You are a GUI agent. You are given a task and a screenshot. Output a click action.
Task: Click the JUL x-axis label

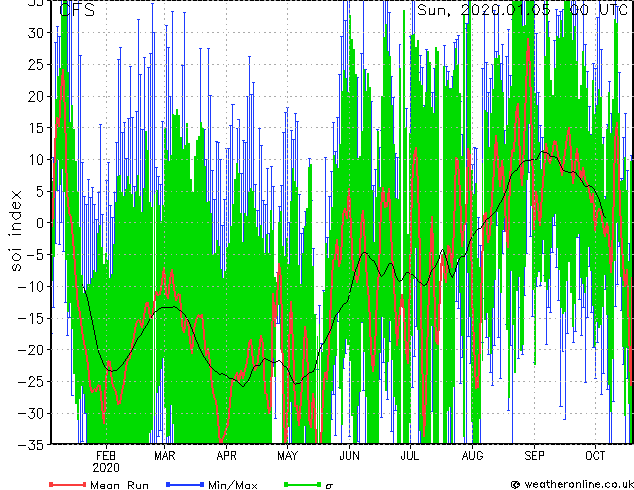(x=410, y=456)
